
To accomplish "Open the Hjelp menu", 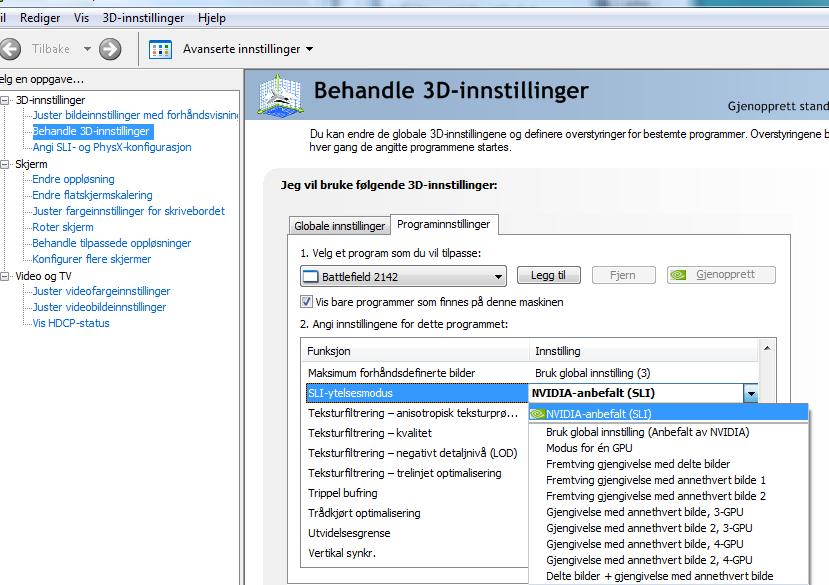I will tap(212, 18).
